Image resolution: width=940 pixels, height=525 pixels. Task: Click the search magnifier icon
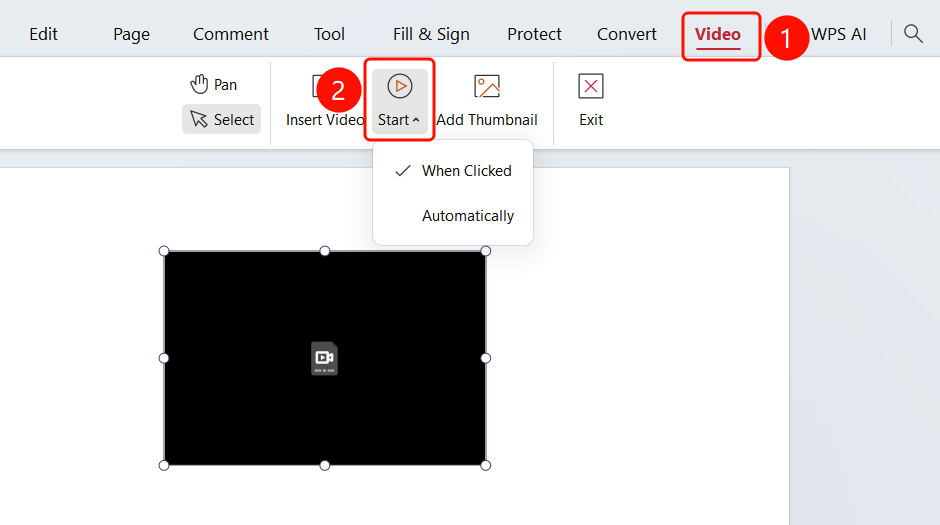tap(913, 34)
